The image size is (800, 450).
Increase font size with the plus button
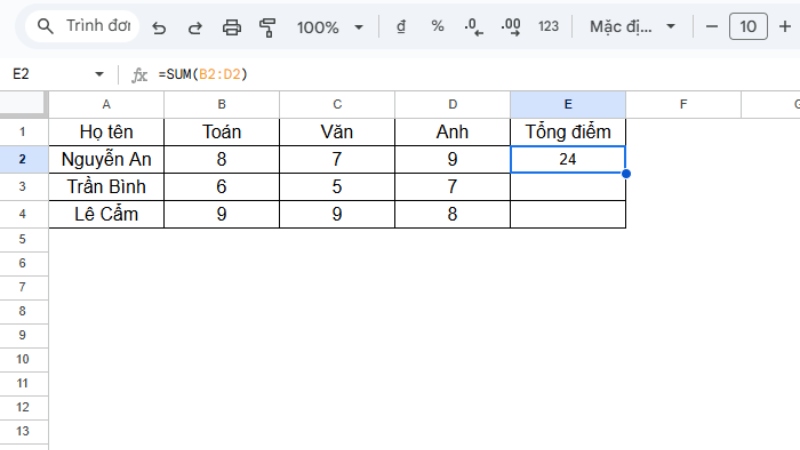tap(784, 26)
